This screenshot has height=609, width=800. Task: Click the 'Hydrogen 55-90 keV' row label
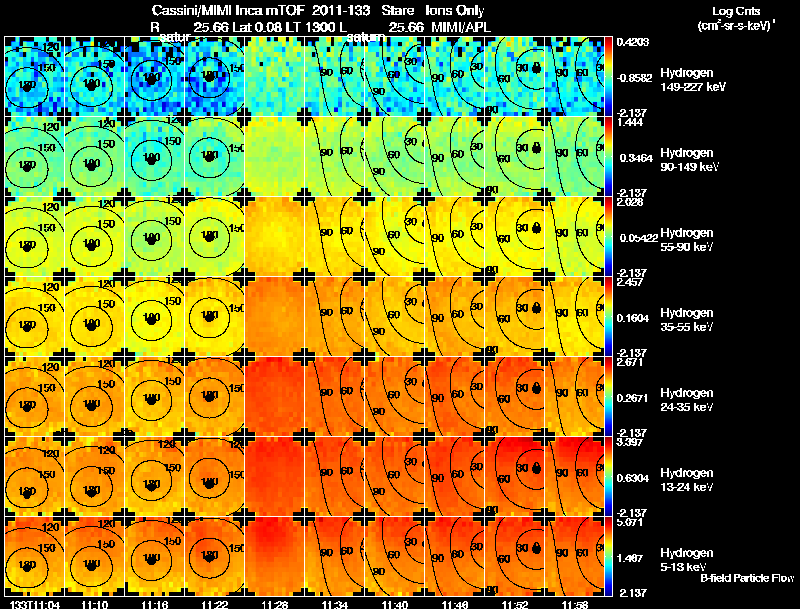(x=687, y=240)
